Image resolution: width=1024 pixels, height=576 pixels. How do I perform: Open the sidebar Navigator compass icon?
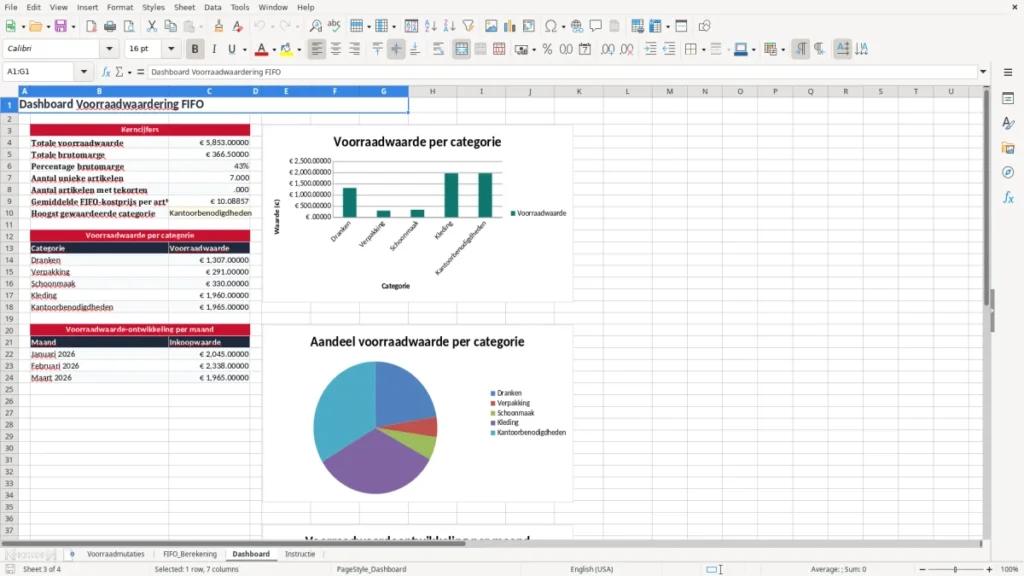click(x=1008, y=172)
